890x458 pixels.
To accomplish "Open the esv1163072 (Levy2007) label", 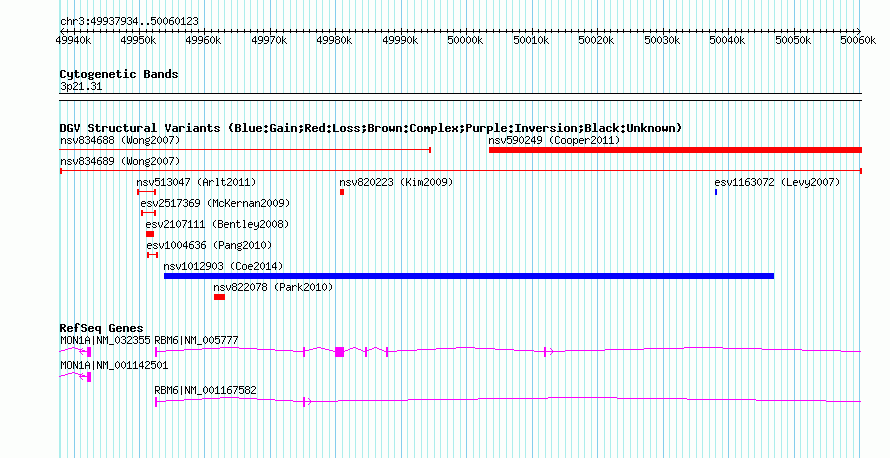I will pyautogui.click(x=777, y=182).
